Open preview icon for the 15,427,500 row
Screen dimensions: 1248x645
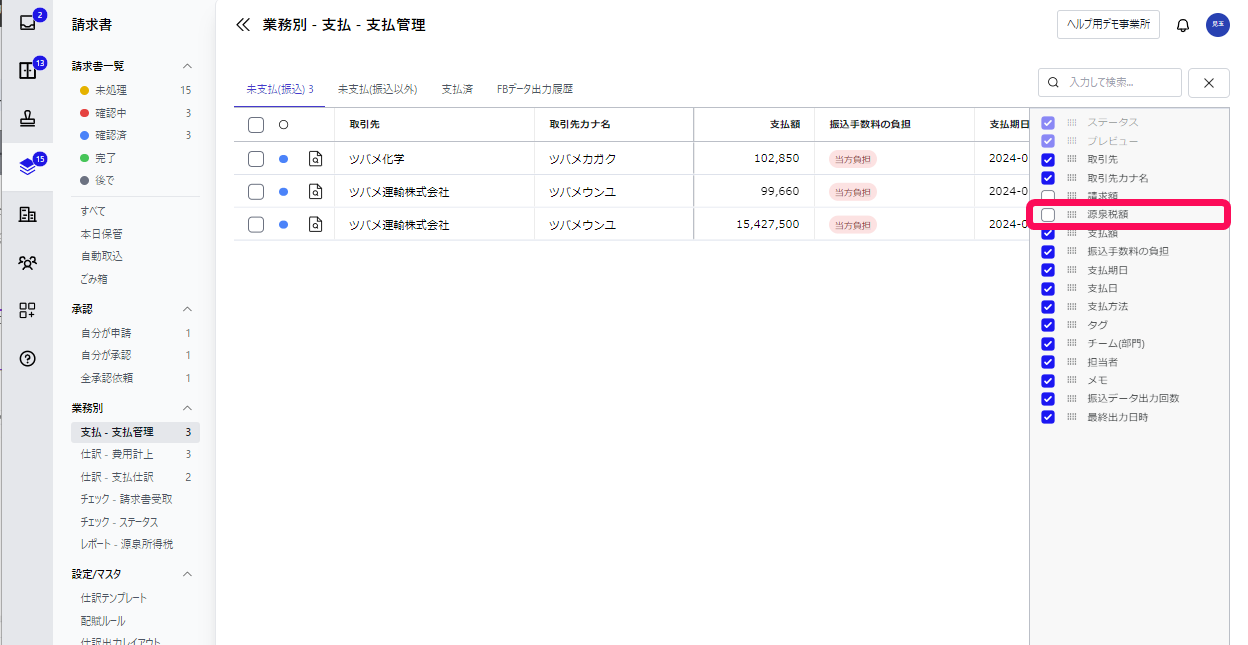(x=315, y=224)
